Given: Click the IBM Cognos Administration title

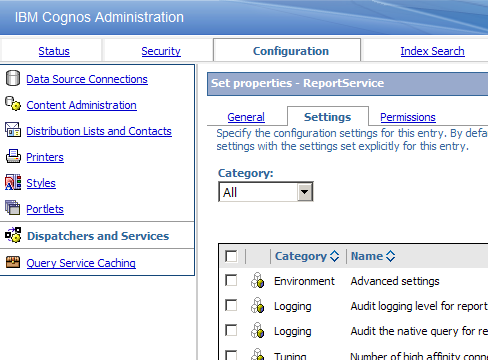Looking at the screenshot, I should [99, 17].
